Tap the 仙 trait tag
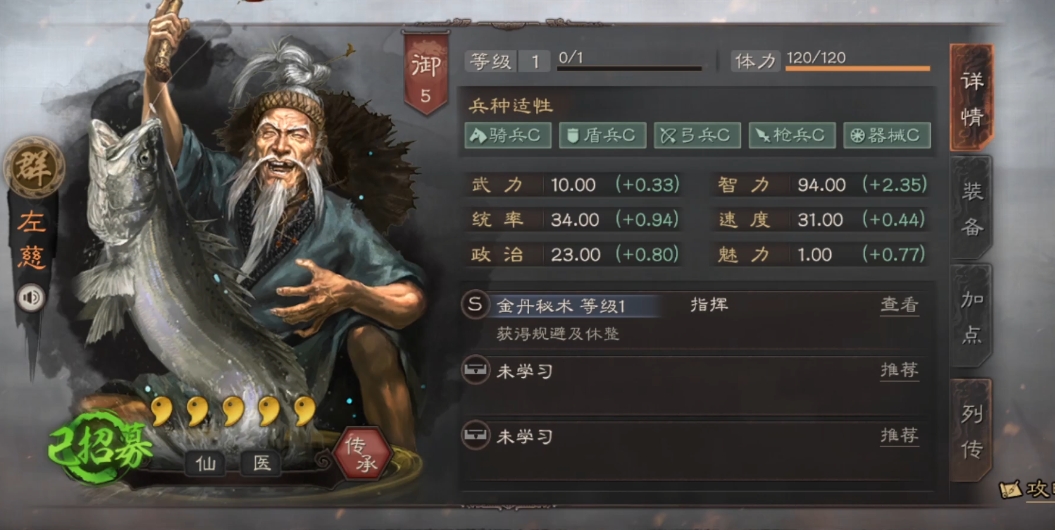 pyautogui.click(x=206, y=463)
